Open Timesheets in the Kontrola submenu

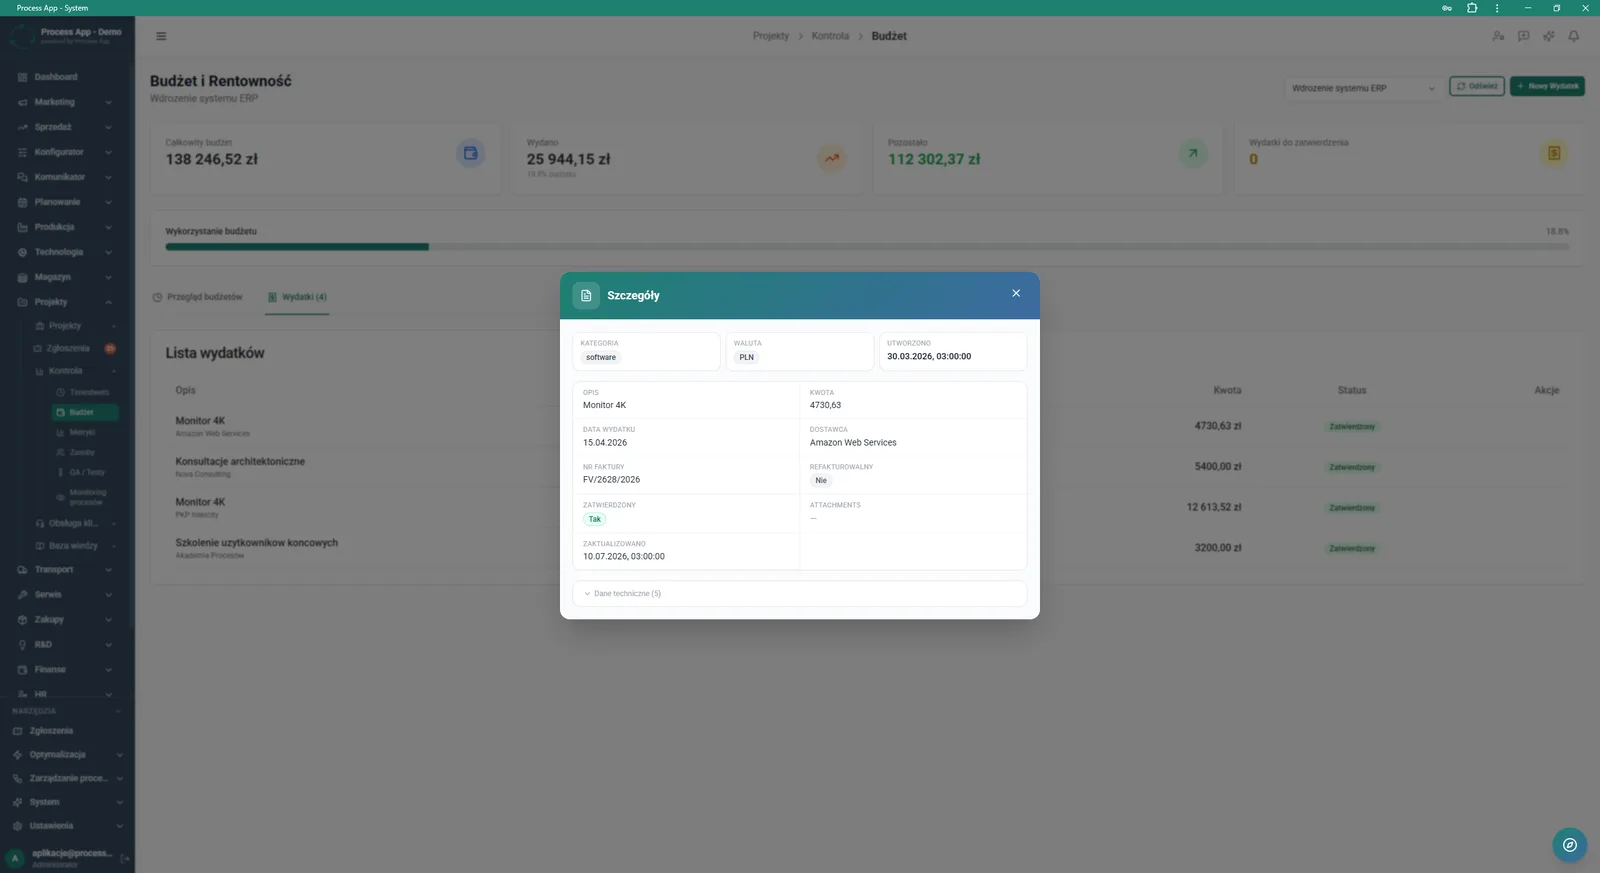84,392
